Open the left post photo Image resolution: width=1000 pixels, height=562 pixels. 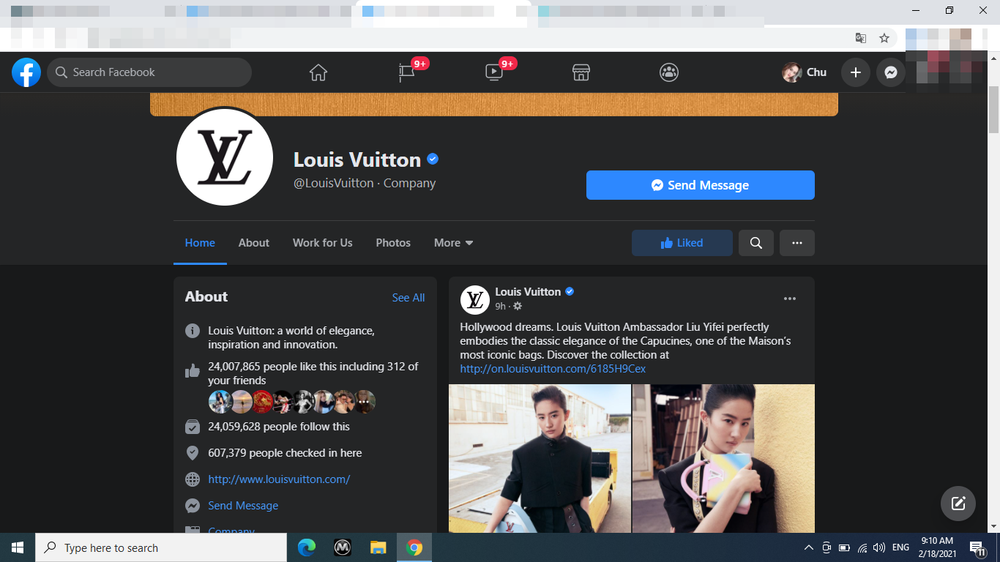[540, 458]
